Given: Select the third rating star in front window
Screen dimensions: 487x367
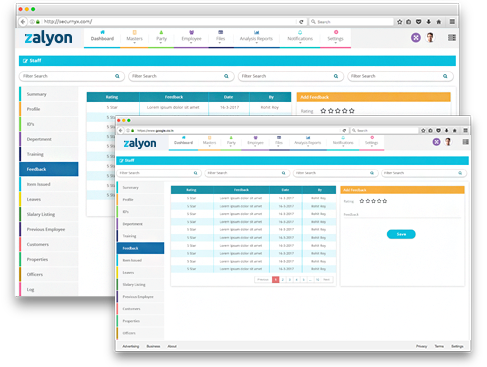Looking at the screenshot, I should (x=373, y=201).
